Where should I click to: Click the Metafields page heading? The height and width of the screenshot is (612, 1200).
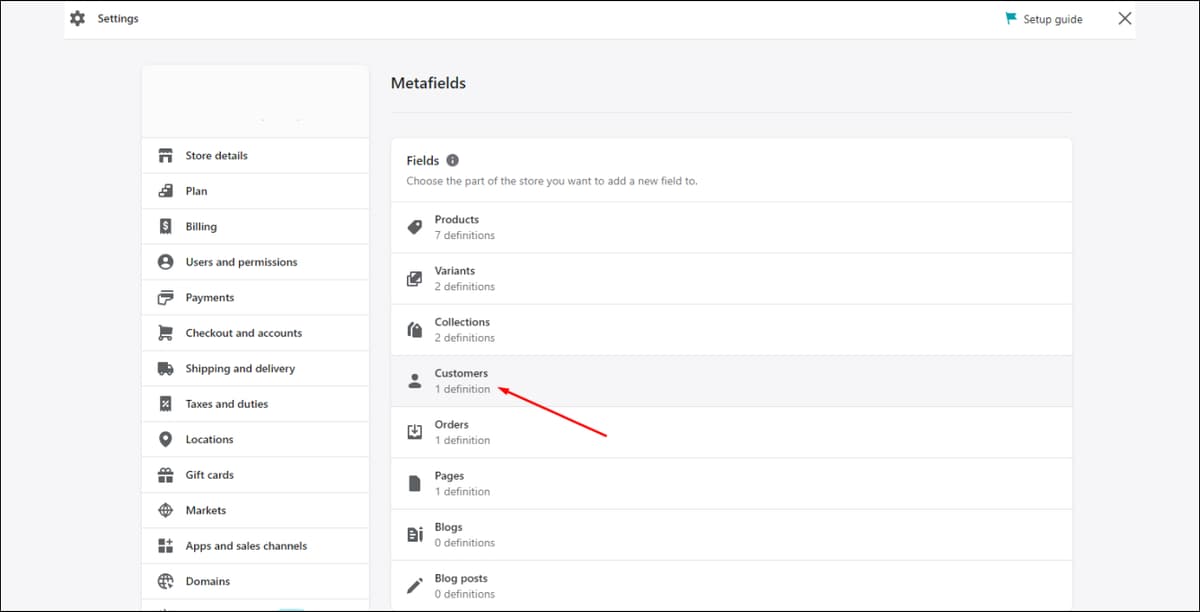(x=428, y=83)
